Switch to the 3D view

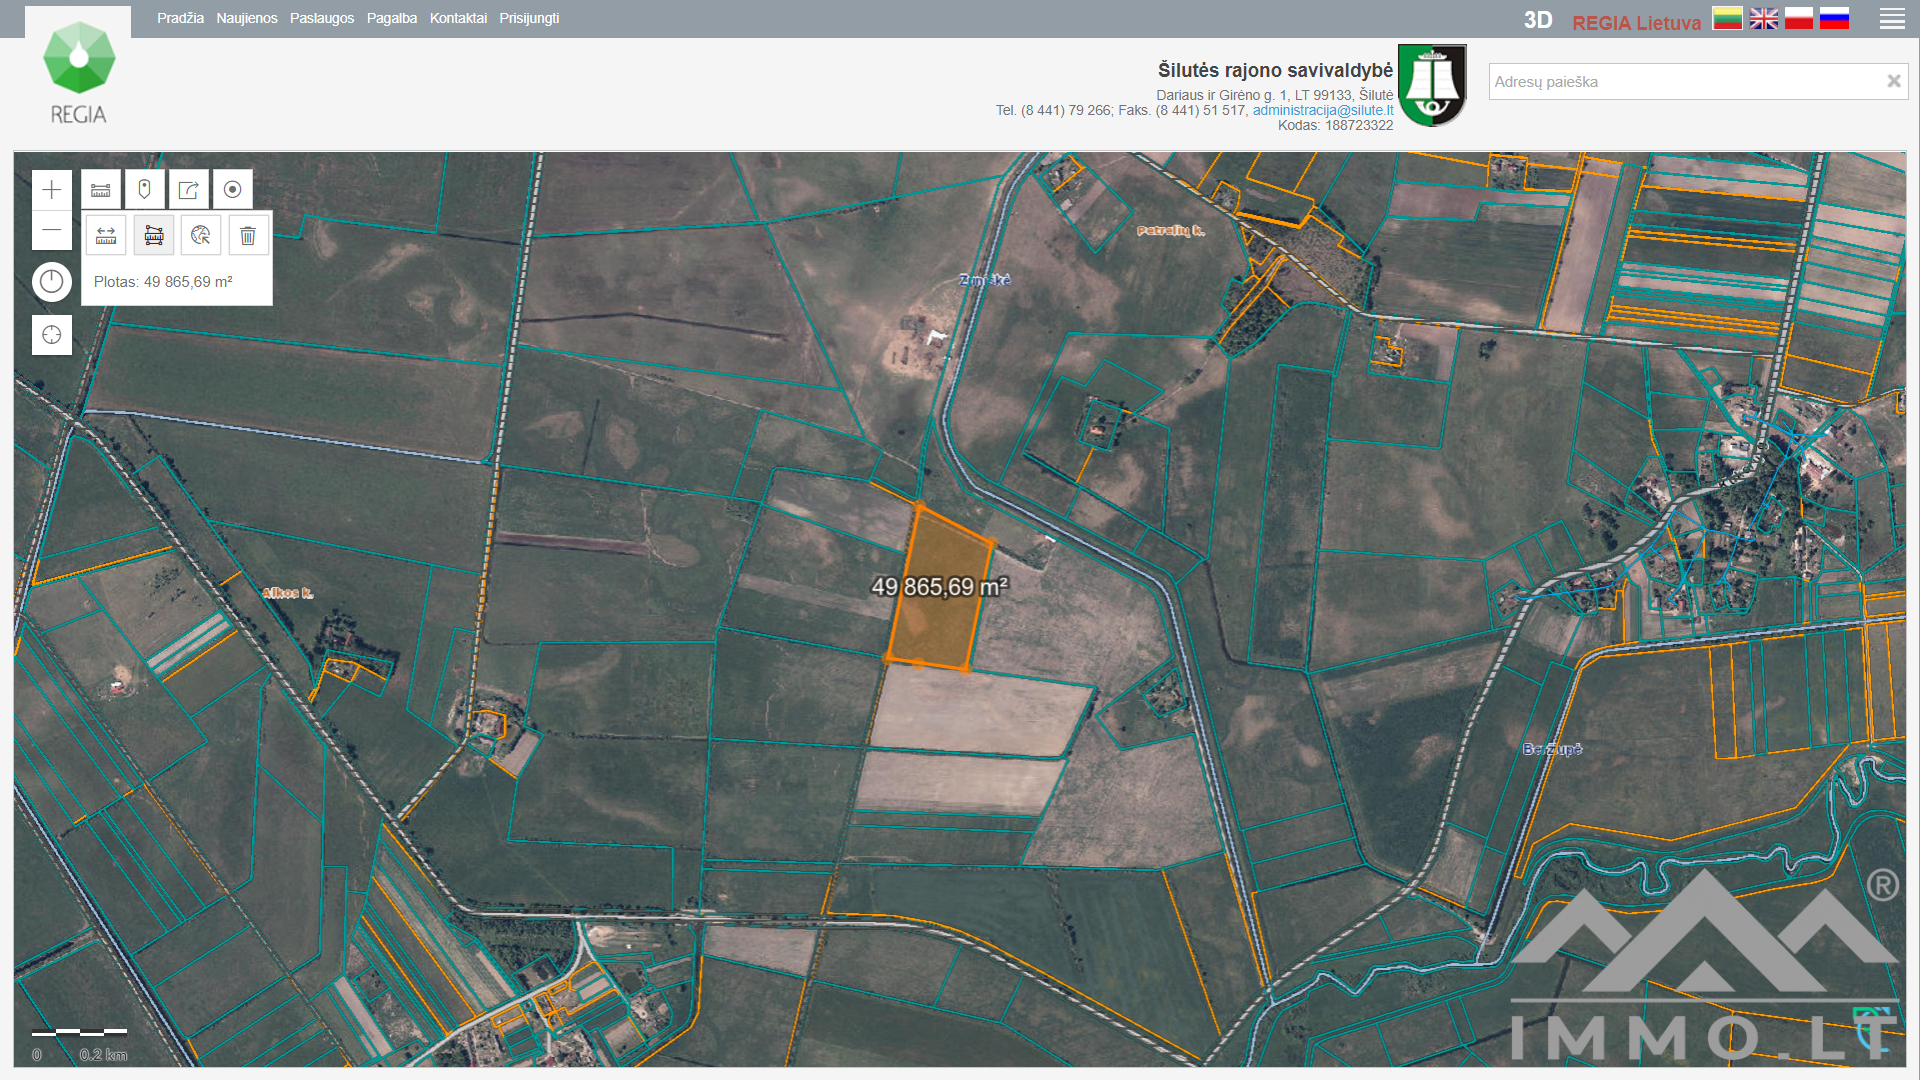(x=1537, y=21)
